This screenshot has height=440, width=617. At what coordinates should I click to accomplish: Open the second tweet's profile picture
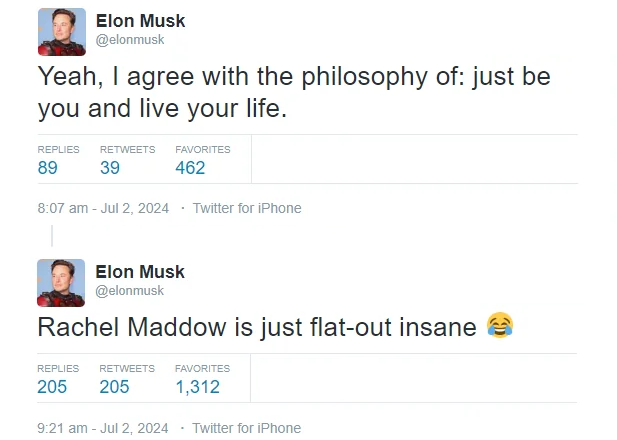point(61,283)
